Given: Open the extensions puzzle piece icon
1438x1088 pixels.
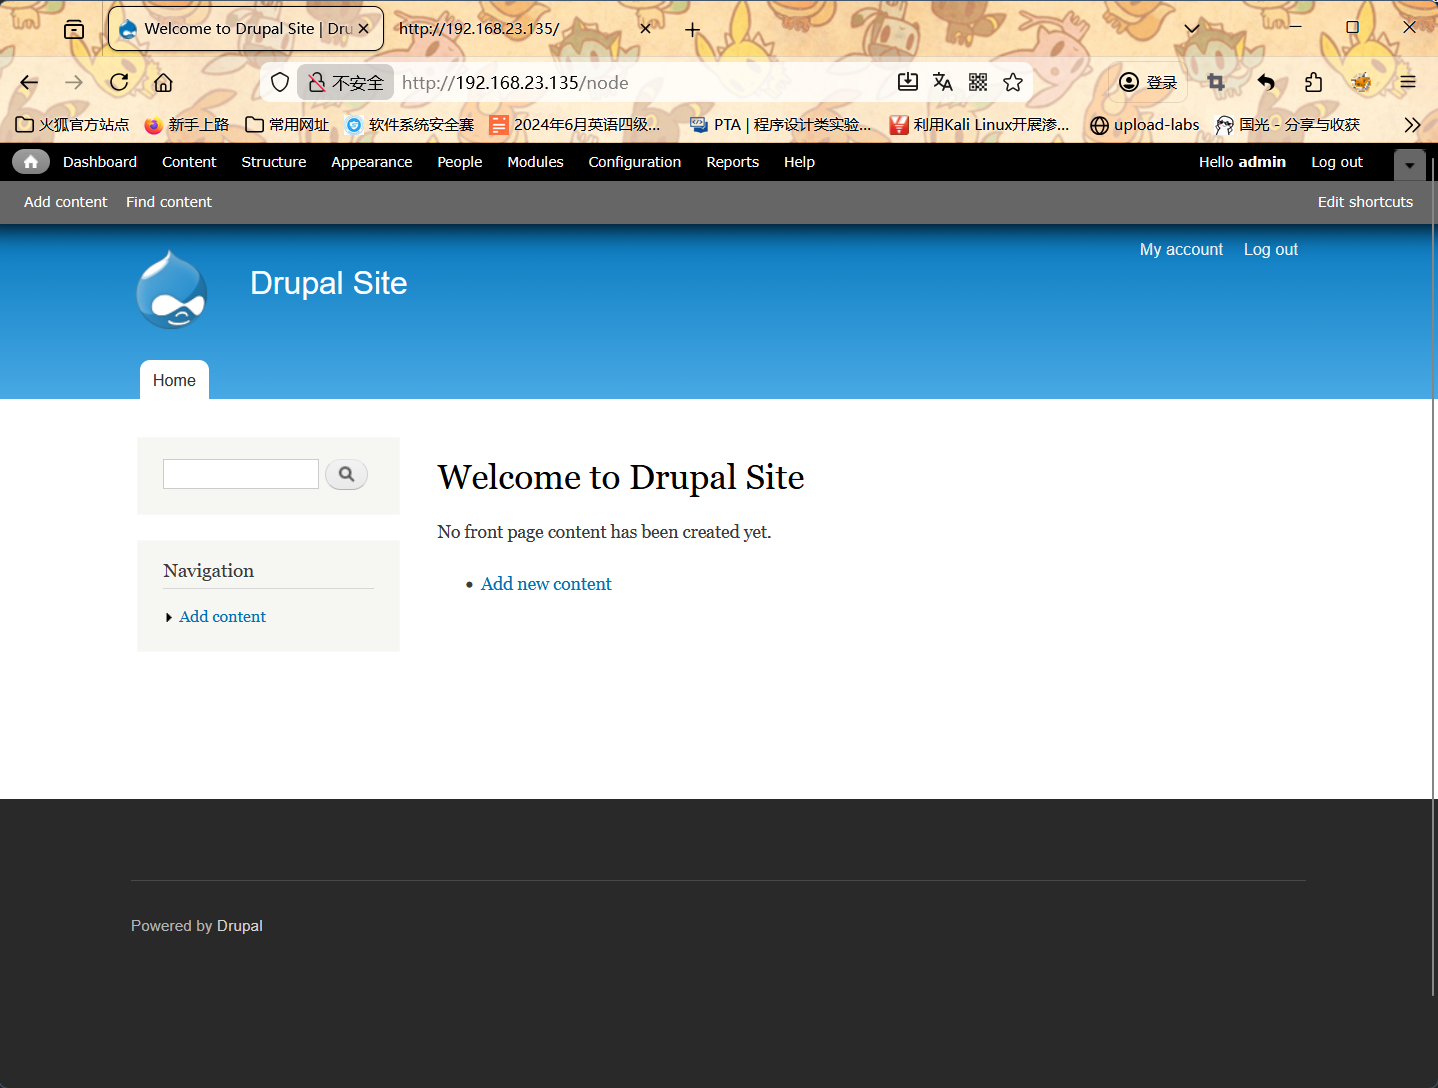Looking at the screenshot, I should click(1313, 83).
